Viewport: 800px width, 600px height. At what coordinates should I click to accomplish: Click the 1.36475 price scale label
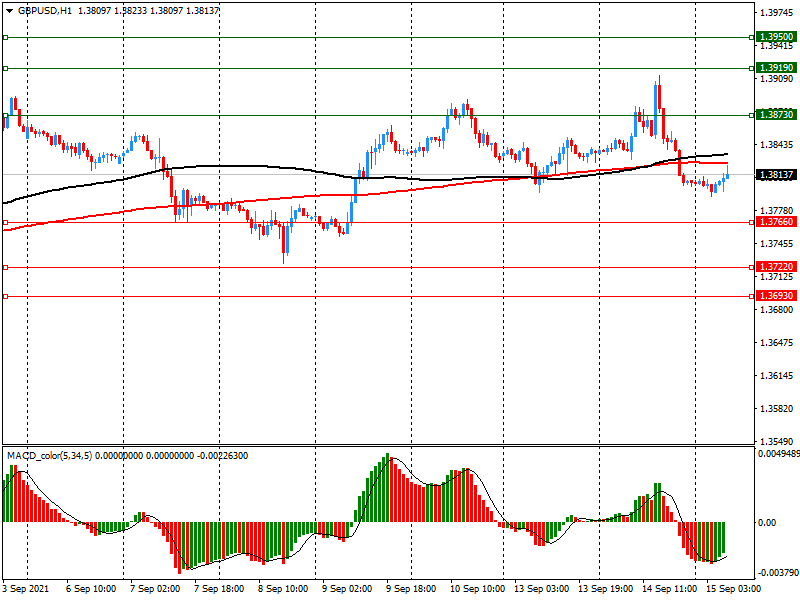coord(777,342)
